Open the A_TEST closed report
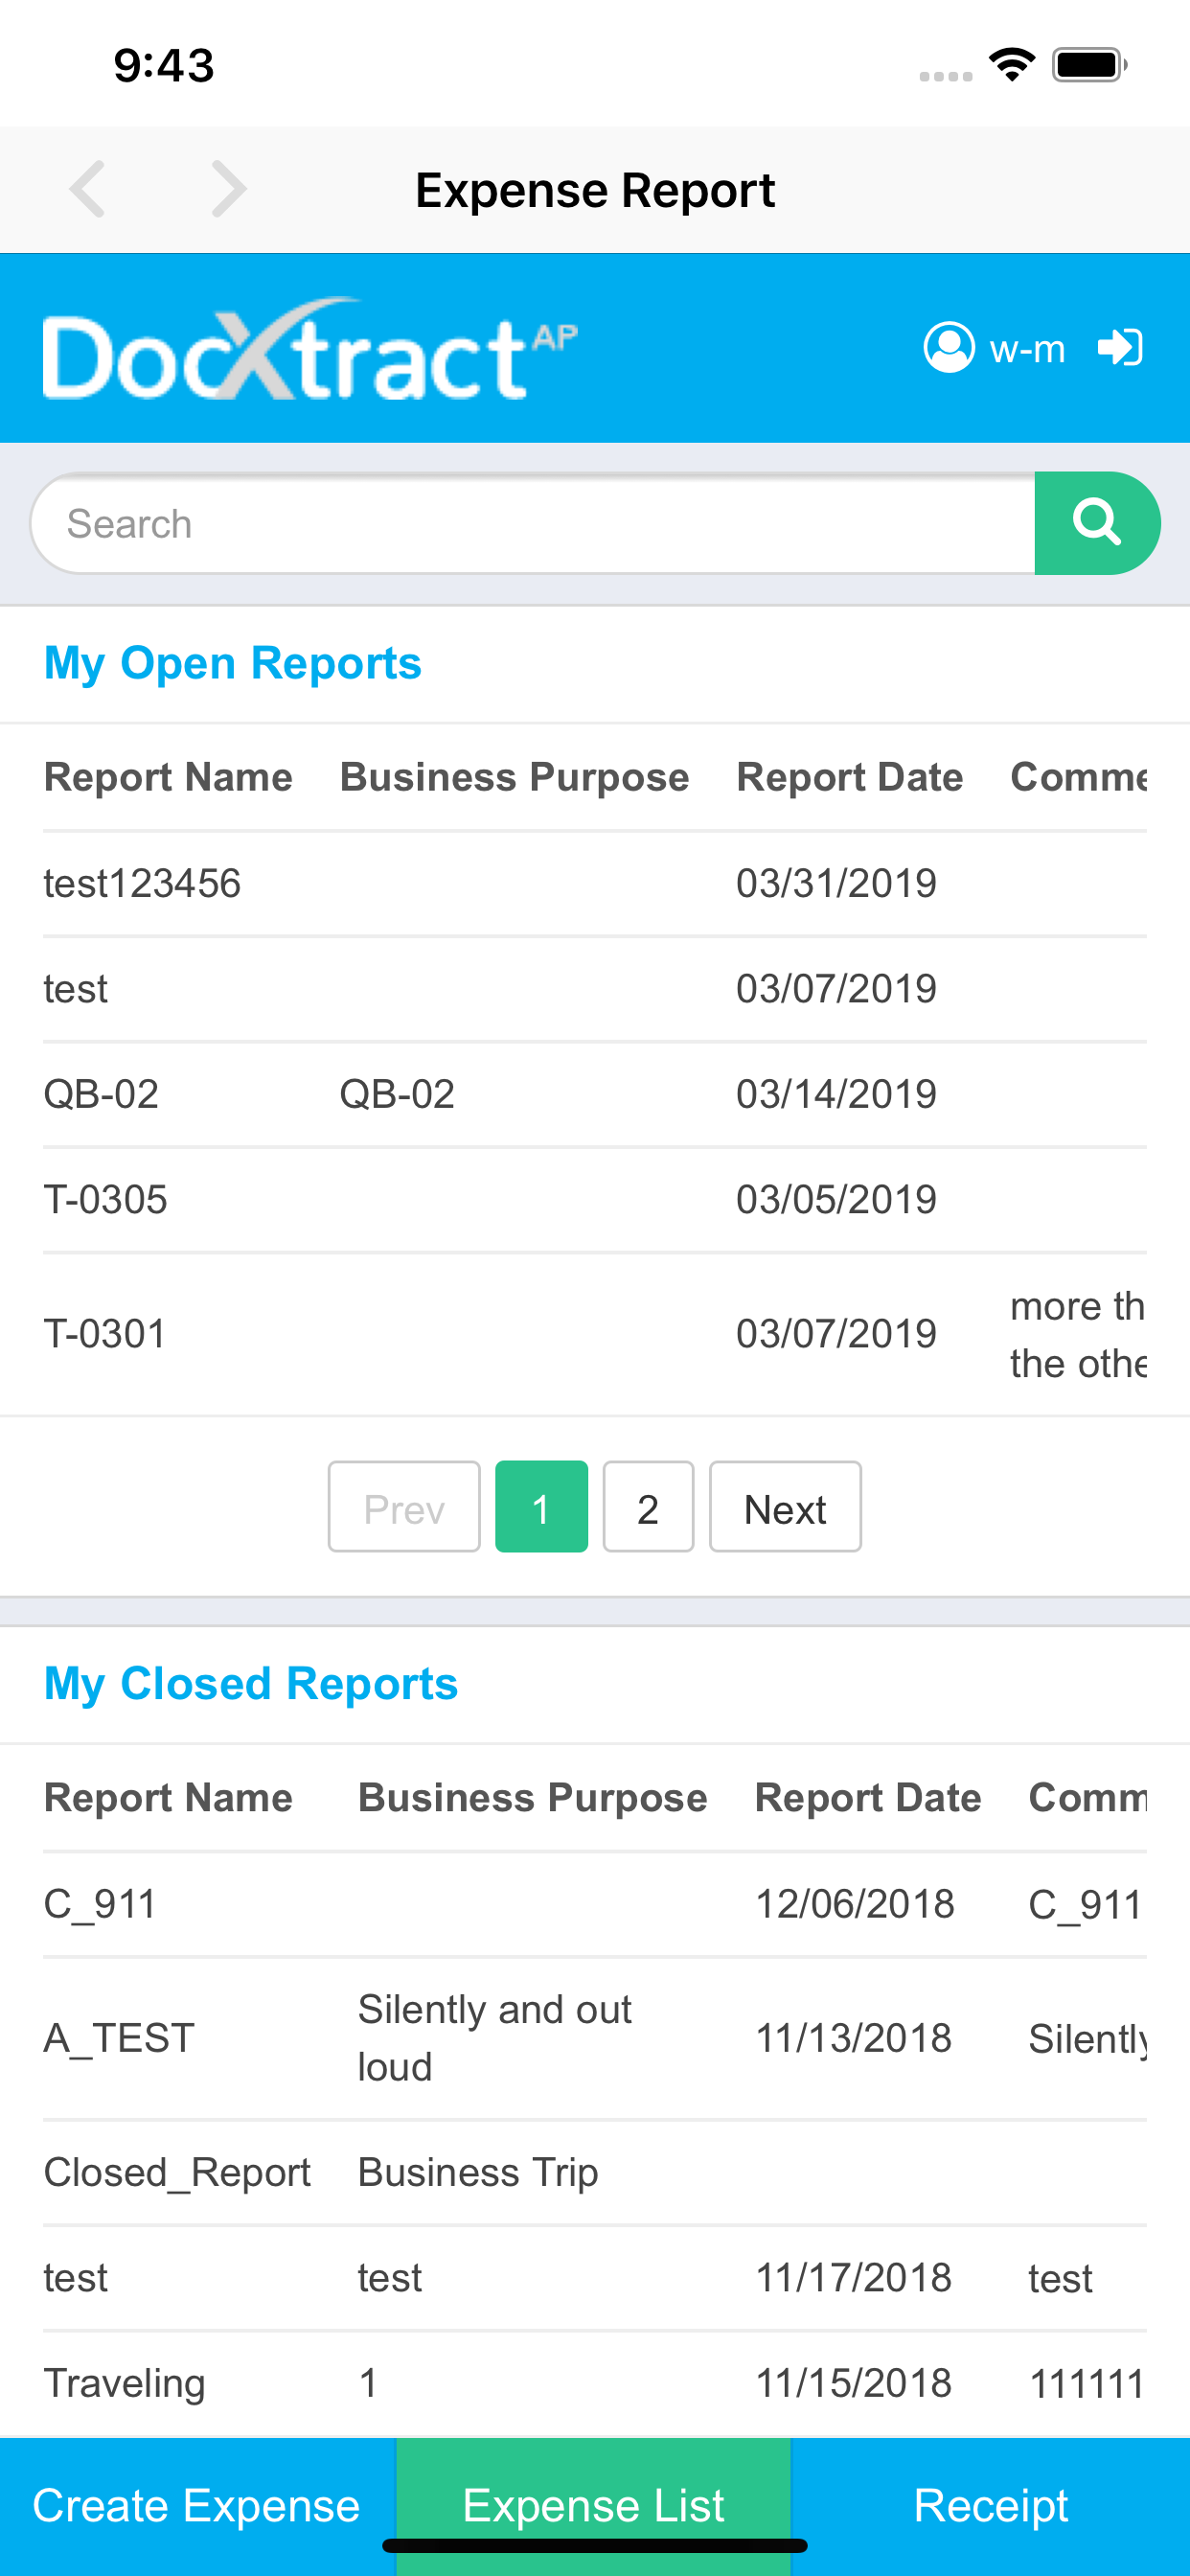1190x2576 pixels. point(119,2038)
